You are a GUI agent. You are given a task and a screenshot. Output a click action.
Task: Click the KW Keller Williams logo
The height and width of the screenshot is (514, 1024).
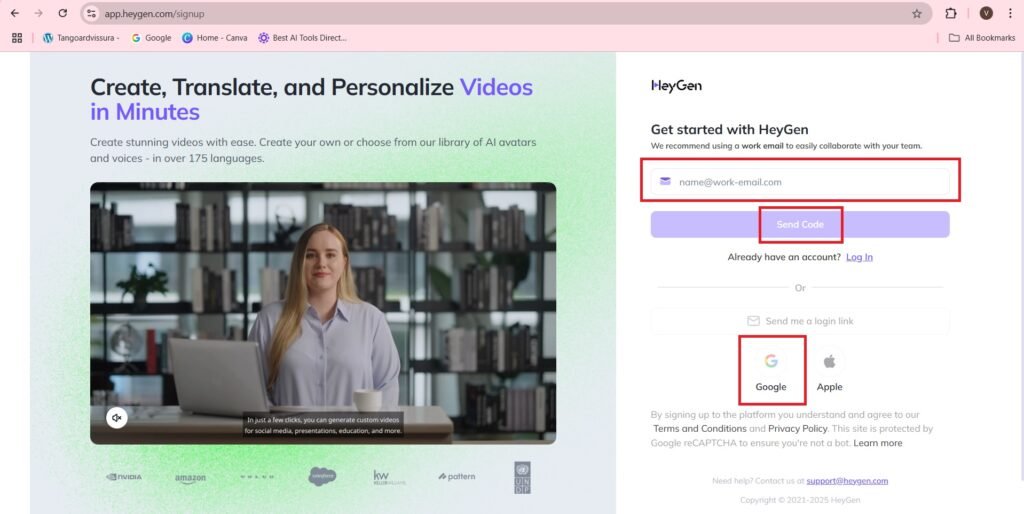389,477
